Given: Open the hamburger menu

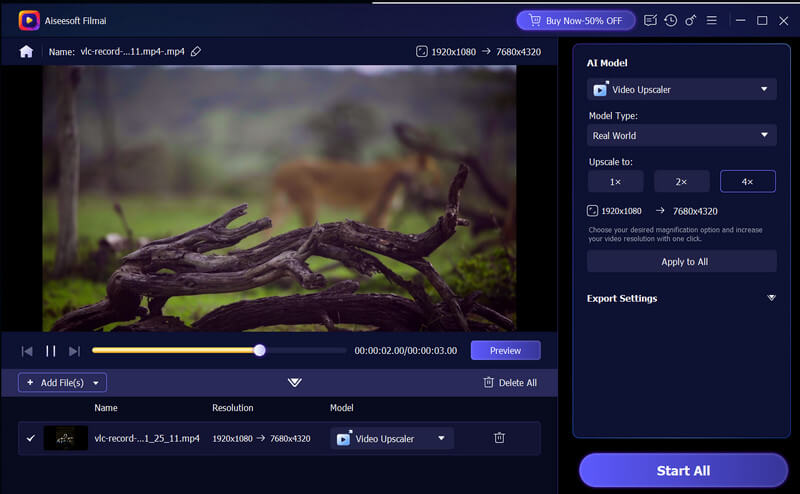Looking at the screenshot, I should (x=711, y=20).
